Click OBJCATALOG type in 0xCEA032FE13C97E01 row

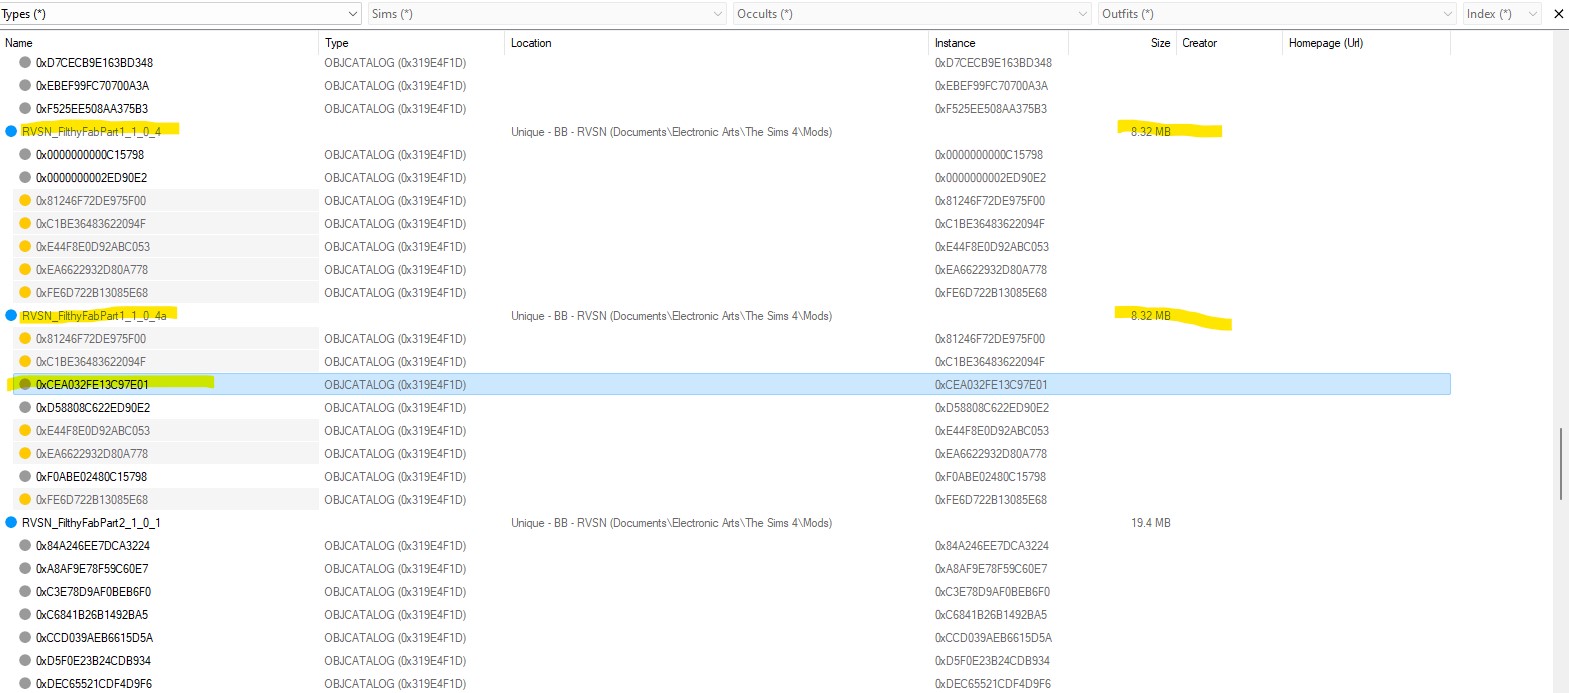tap(395, 384)
